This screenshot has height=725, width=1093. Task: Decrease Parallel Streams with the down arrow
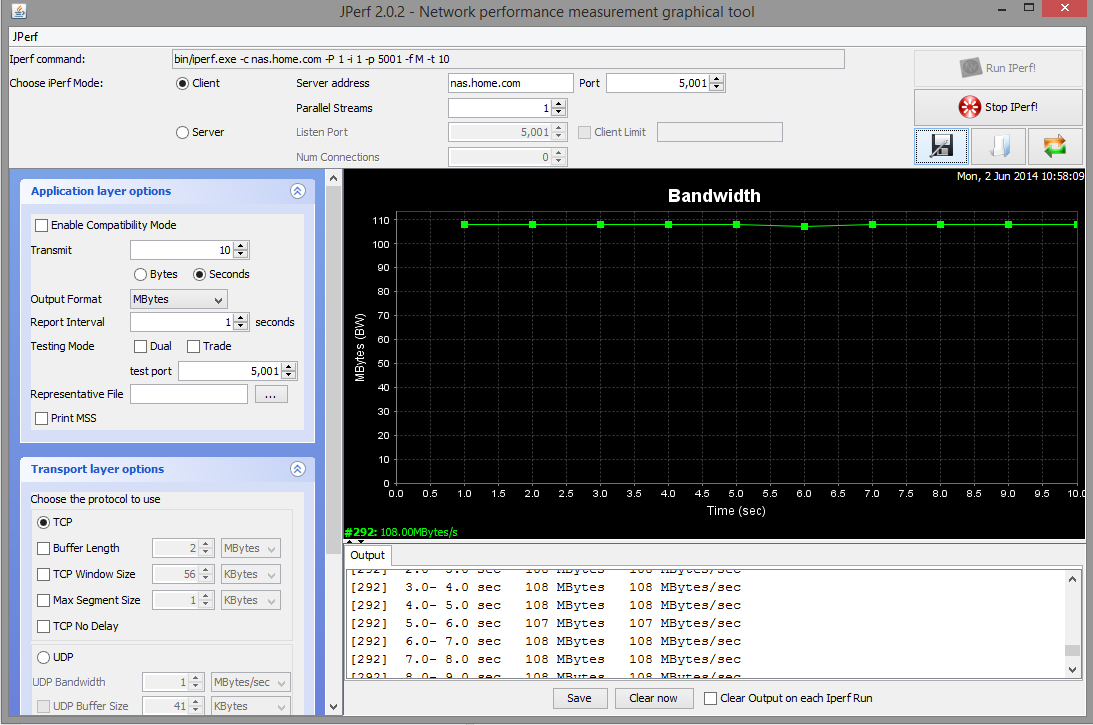point(558,112)
